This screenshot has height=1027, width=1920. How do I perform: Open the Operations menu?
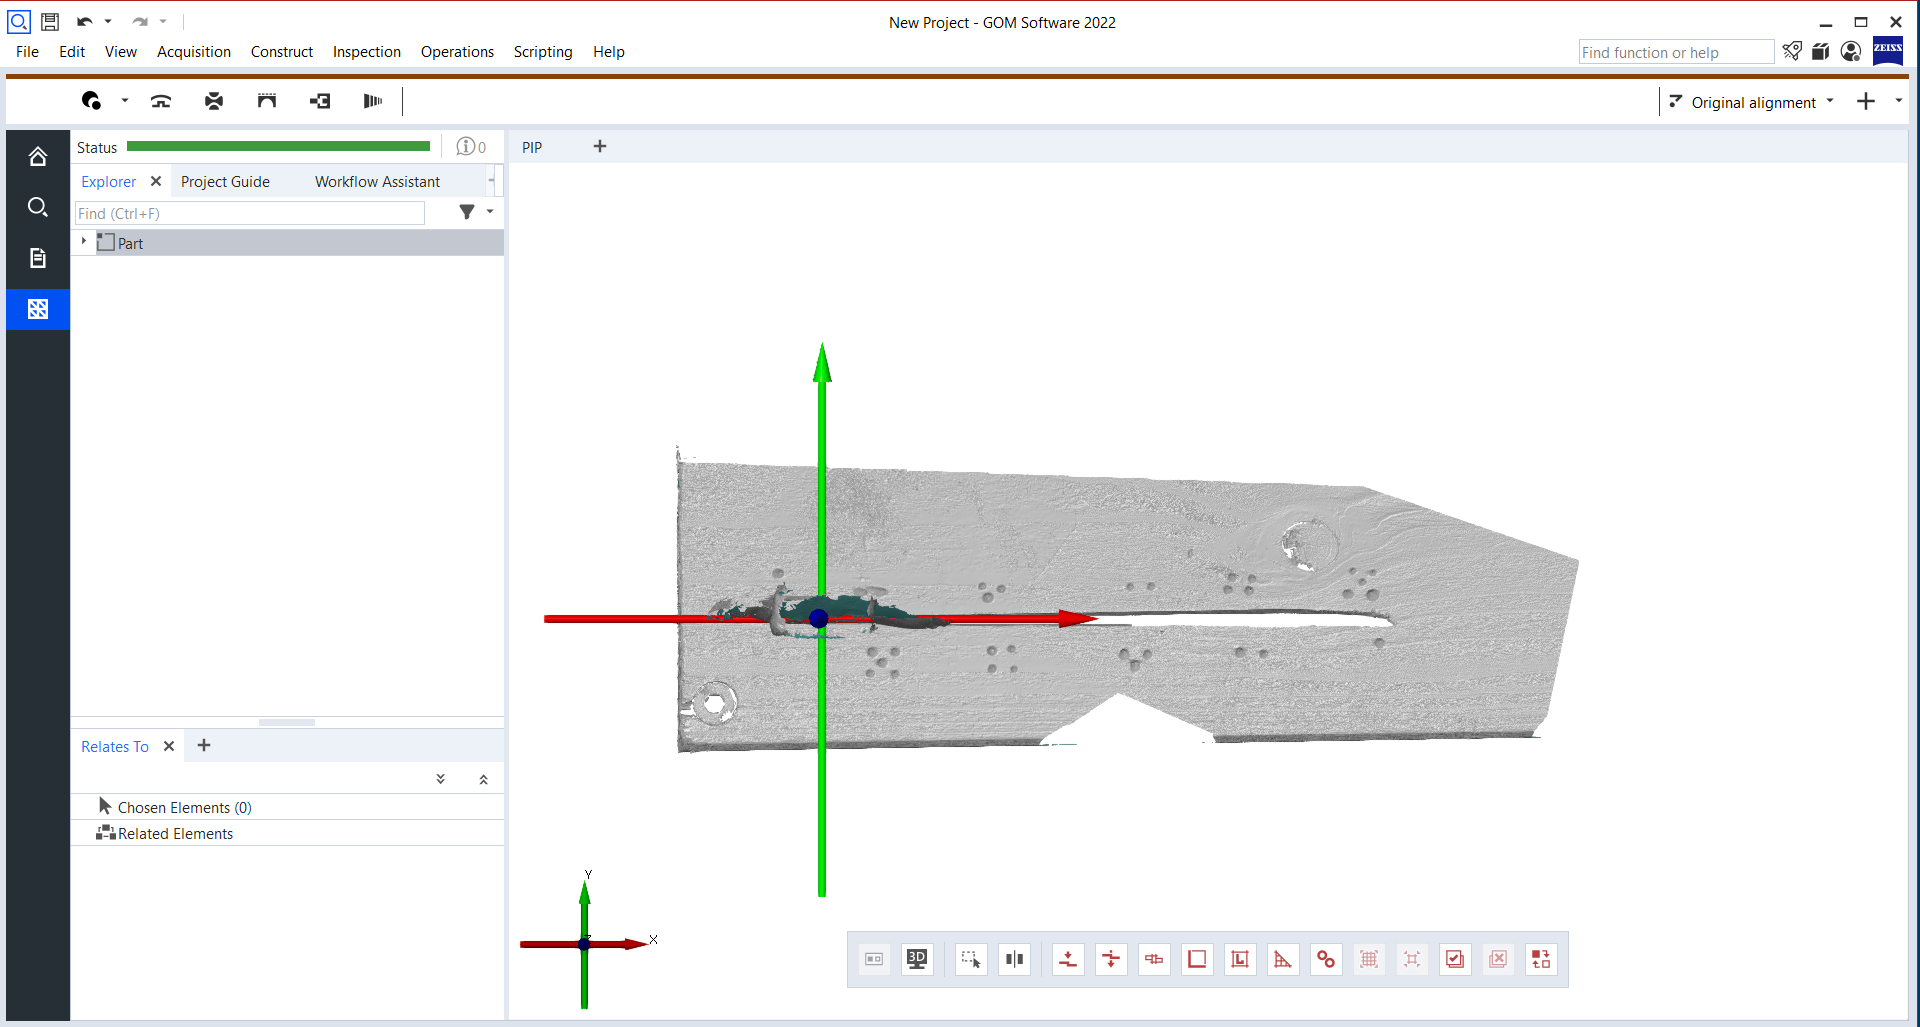[457, 52]
